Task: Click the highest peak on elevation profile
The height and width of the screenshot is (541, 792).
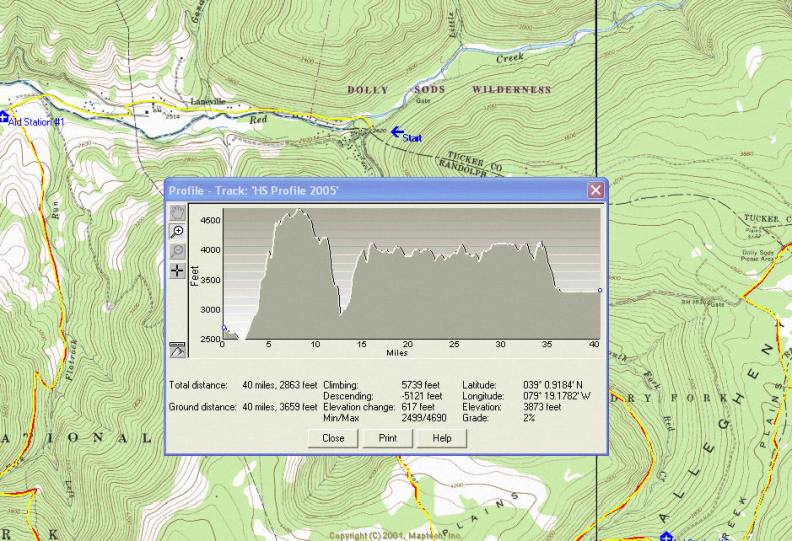Action: 296,211
